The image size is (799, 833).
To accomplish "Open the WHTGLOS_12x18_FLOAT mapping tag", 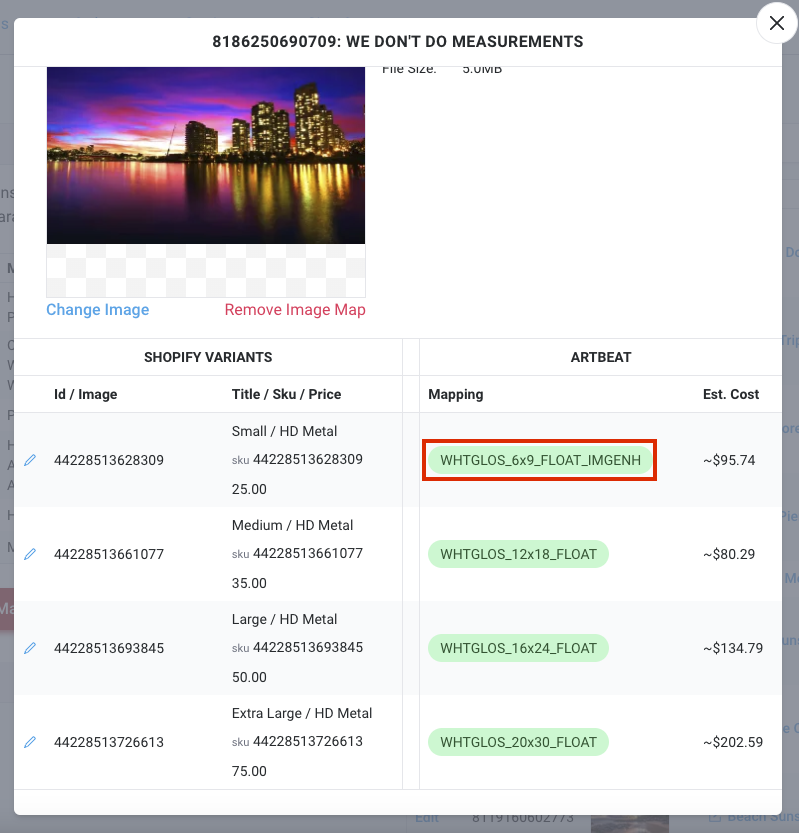I will click(518, 554).
